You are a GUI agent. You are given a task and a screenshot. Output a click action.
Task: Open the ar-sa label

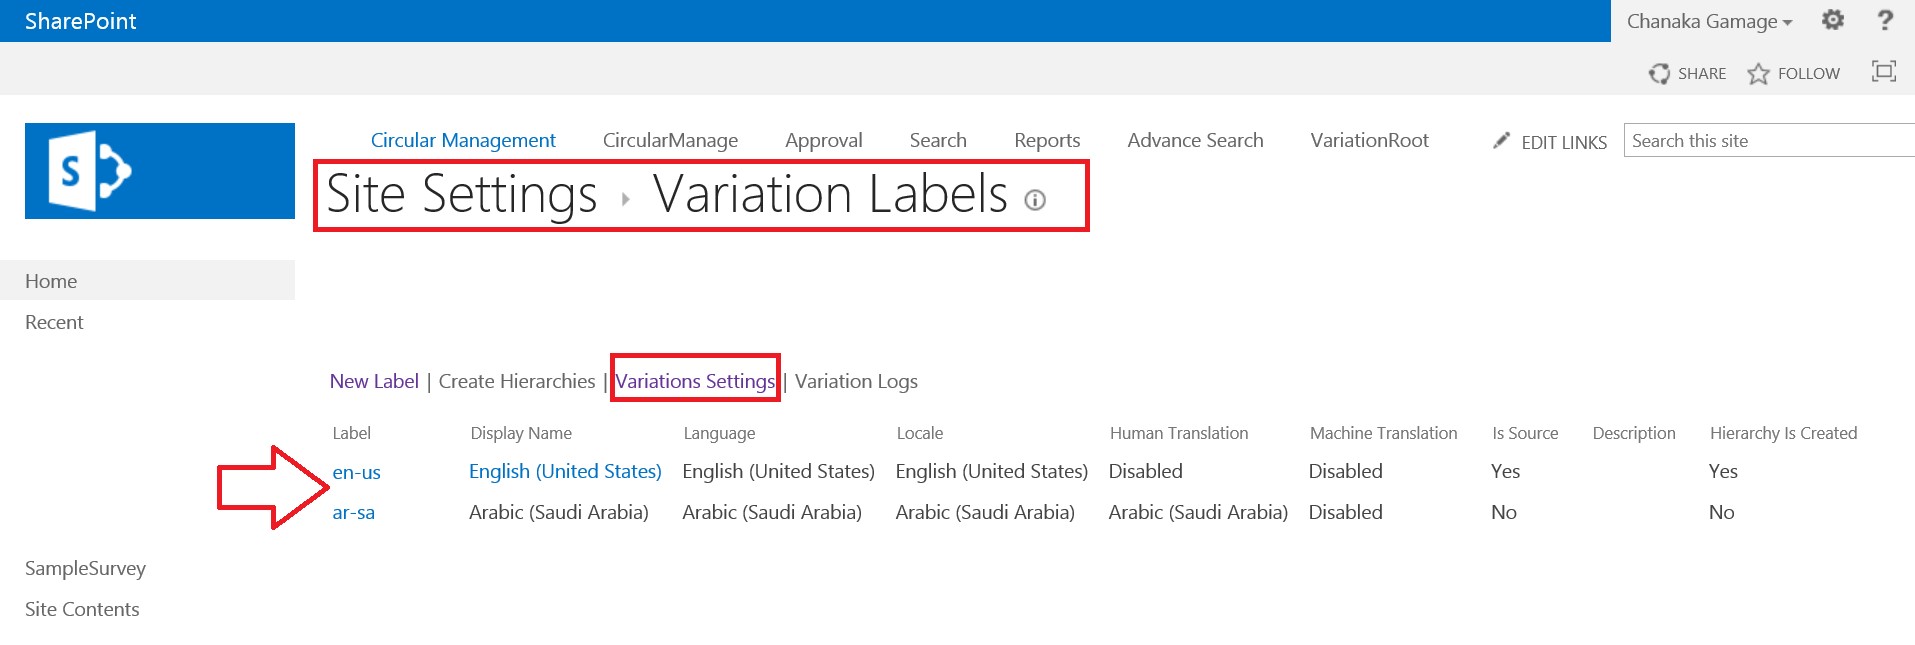tap(353, 512)
